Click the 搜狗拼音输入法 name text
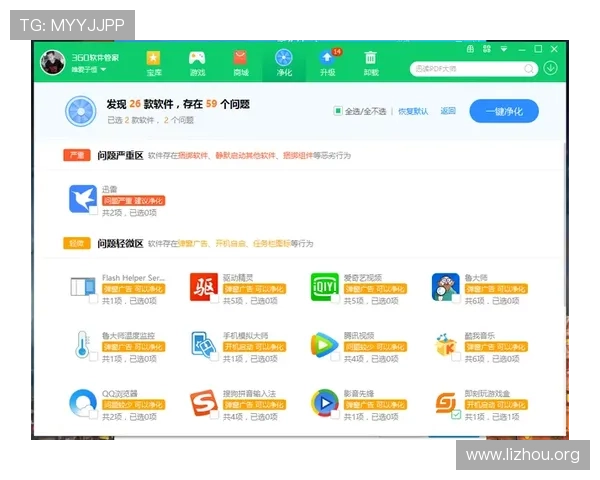Viewport: 600px width, 480px height. click(249, 393)
